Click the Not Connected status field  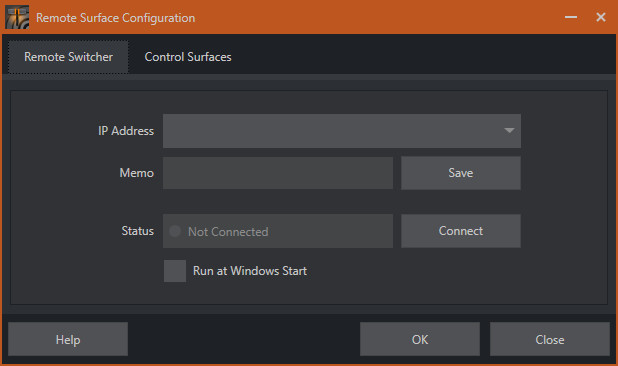pyautogui.click(x=278, y=231)
